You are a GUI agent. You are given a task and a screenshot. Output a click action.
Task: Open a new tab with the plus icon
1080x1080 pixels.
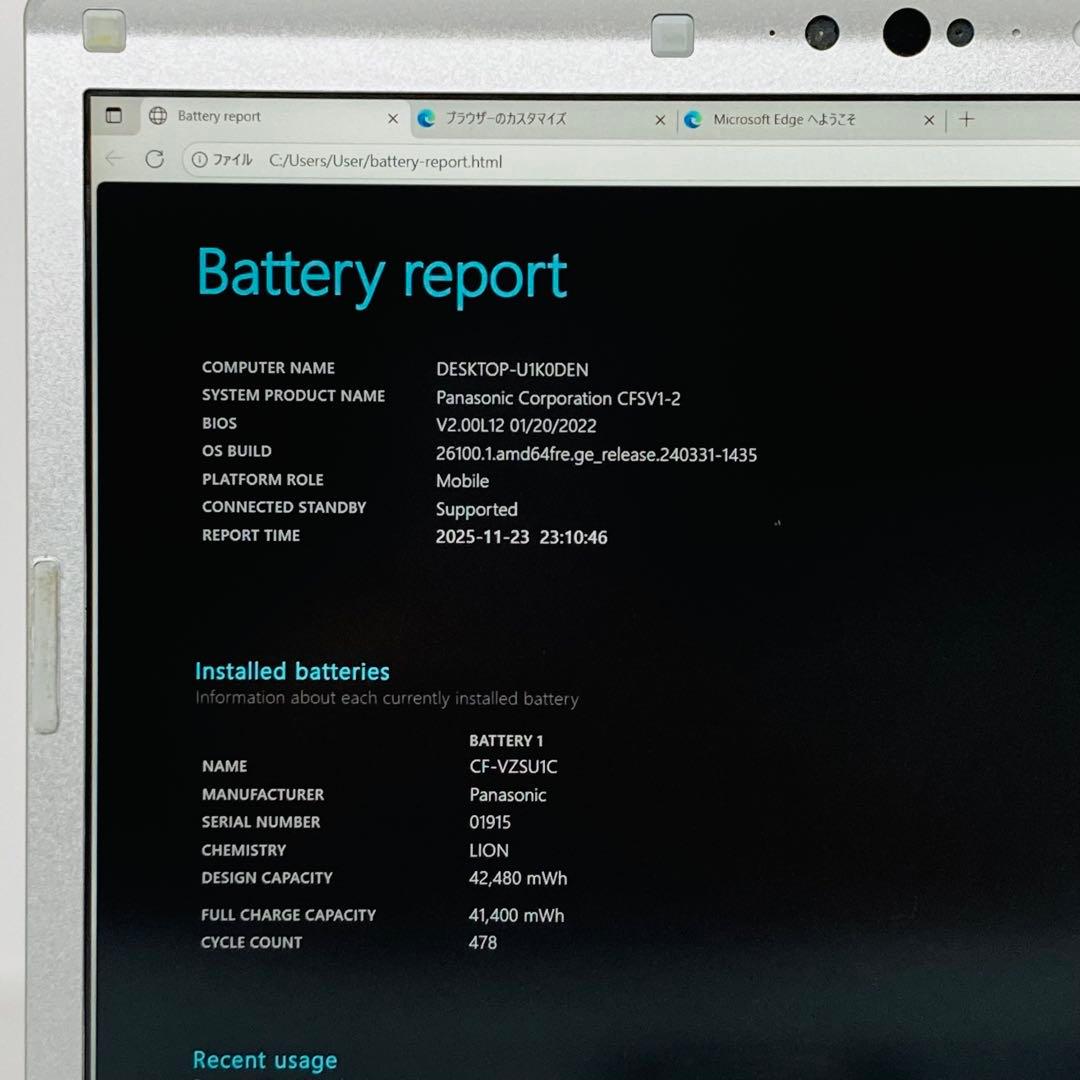[x=966, y=120]
